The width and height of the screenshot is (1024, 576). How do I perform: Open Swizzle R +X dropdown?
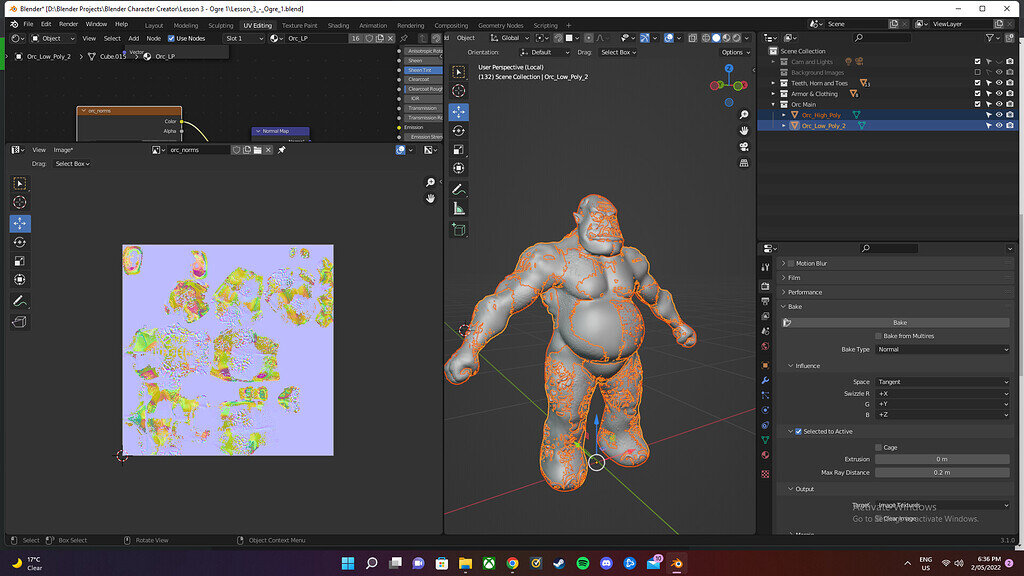tap(942, 394)
